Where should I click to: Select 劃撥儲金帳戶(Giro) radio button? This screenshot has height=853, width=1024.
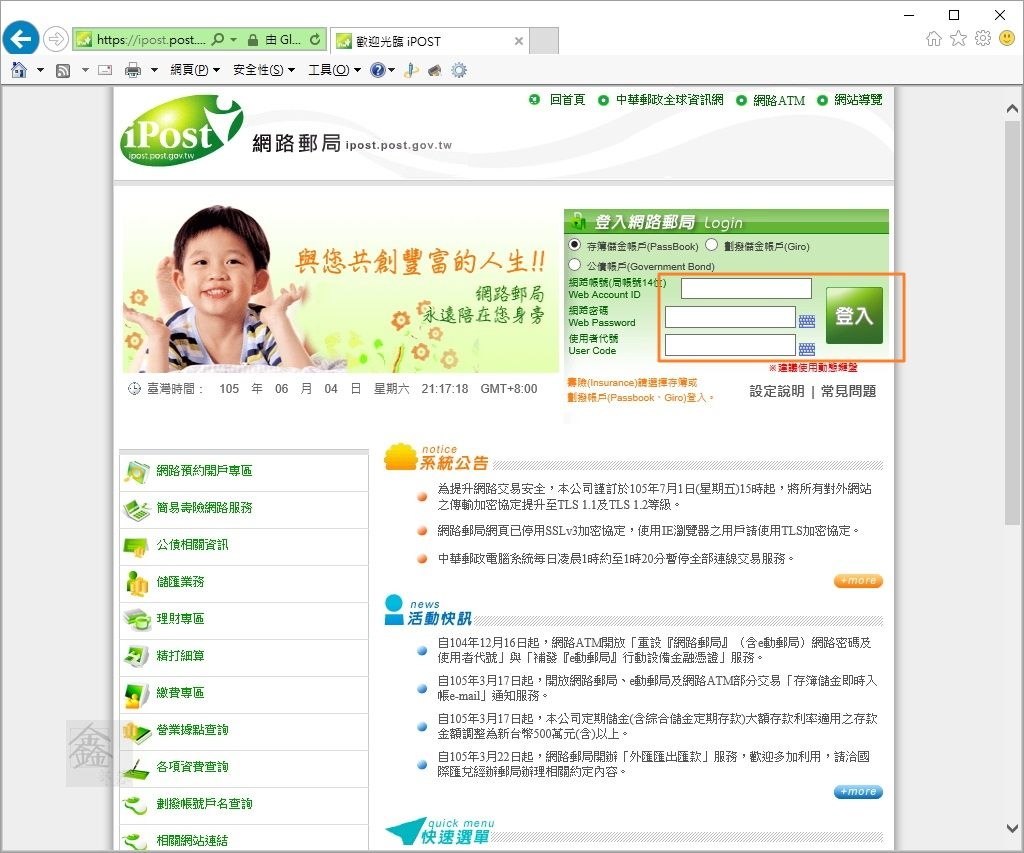click(711, 245)
